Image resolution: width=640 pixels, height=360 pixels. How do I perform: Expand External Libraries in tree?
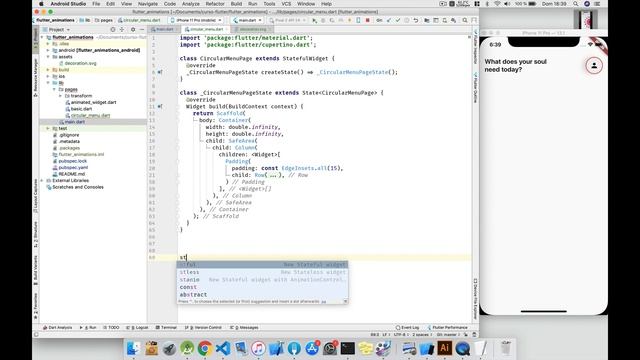click(x=42, y=180)
